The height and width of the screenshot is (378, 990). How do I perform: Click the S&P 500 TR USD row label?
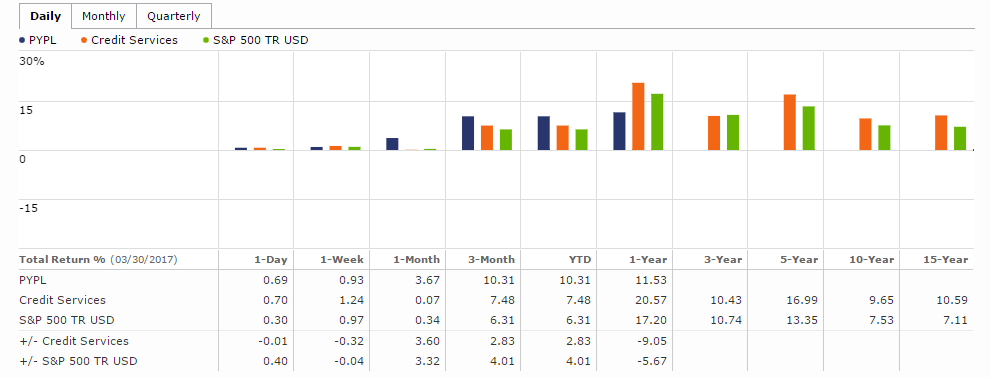point(67,320)
